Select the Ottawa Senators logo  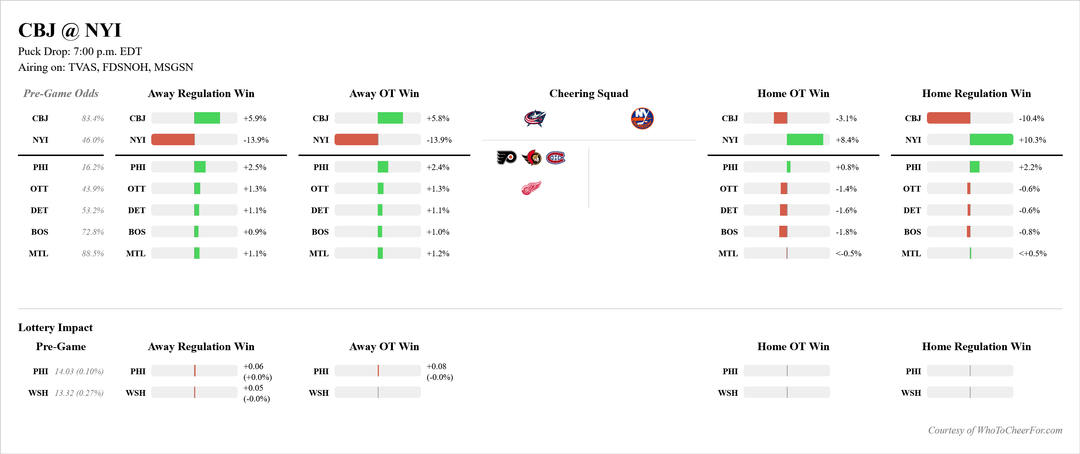point(532,158)
